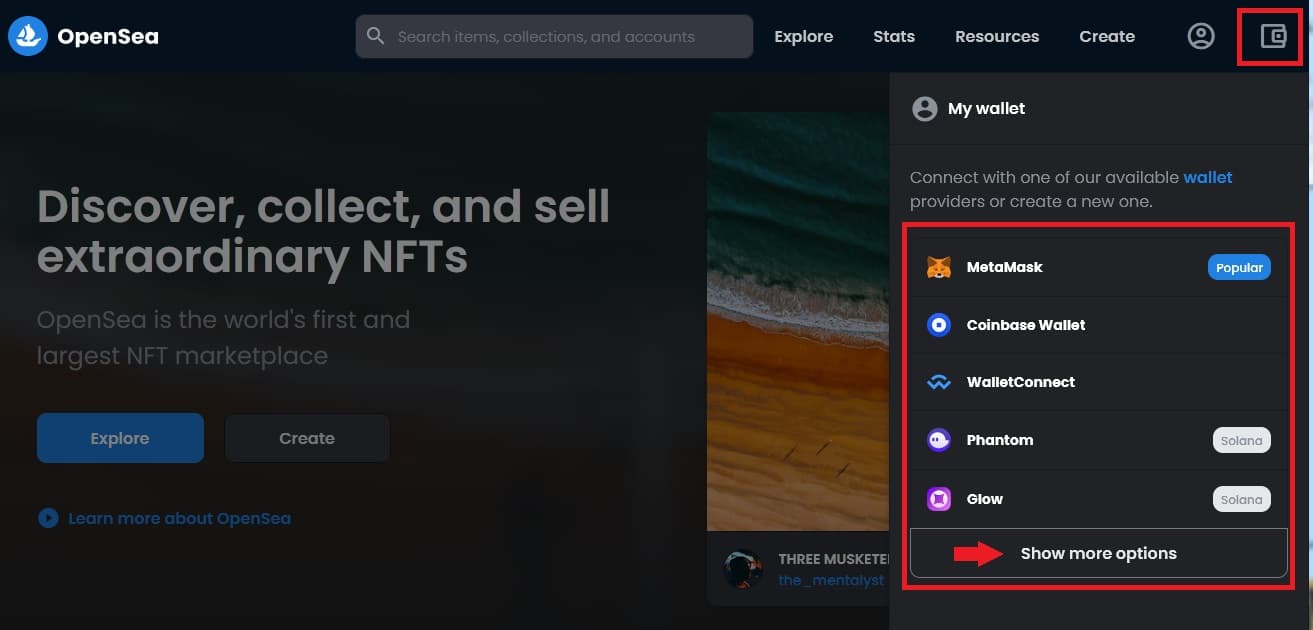Image resolution: width=1313 pixels, height=630 pixels.
Task: Click the My wallet avatar icon
Action: pos(925,109)
